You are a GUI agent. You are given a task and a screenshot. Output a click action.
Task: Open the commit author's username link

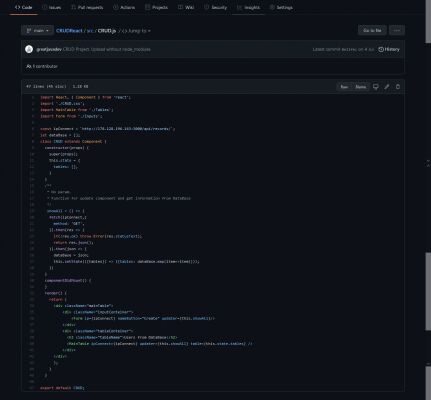point(49,49)
